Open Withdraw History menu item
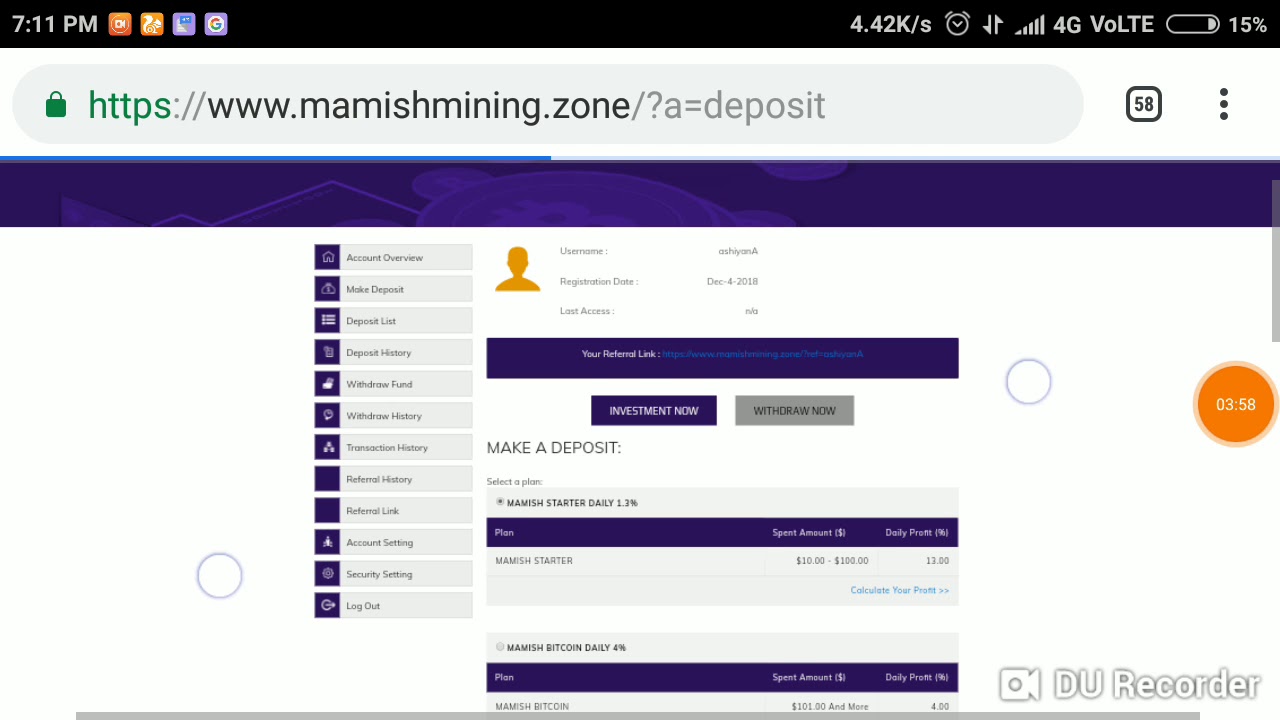Image resolution: width=1280 pixels, height=720 pixels. pos(393,415)
